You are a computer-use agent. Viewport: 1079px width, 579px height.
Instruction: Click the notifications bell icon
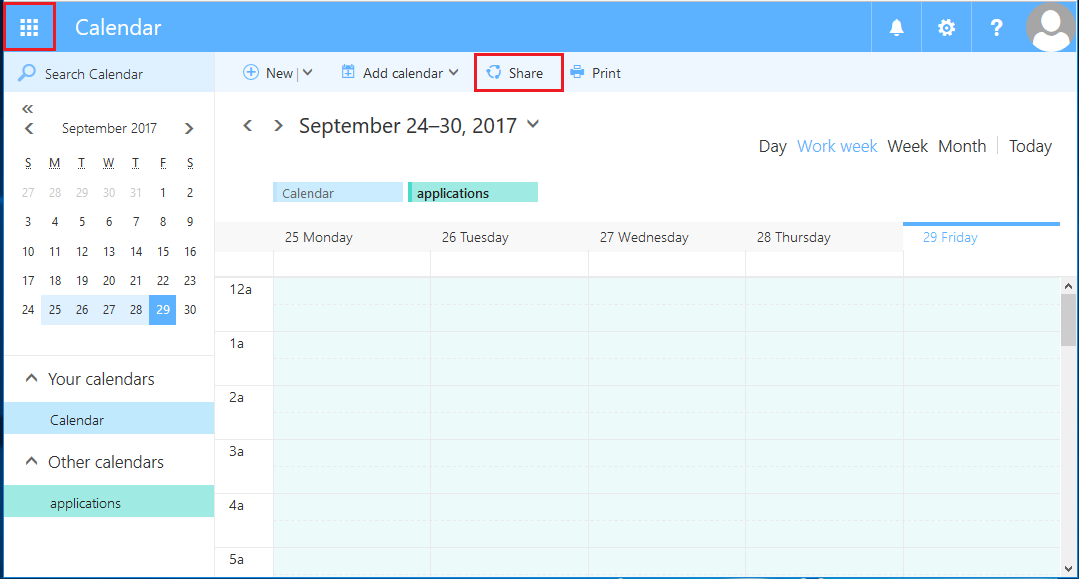coord(895,26)
